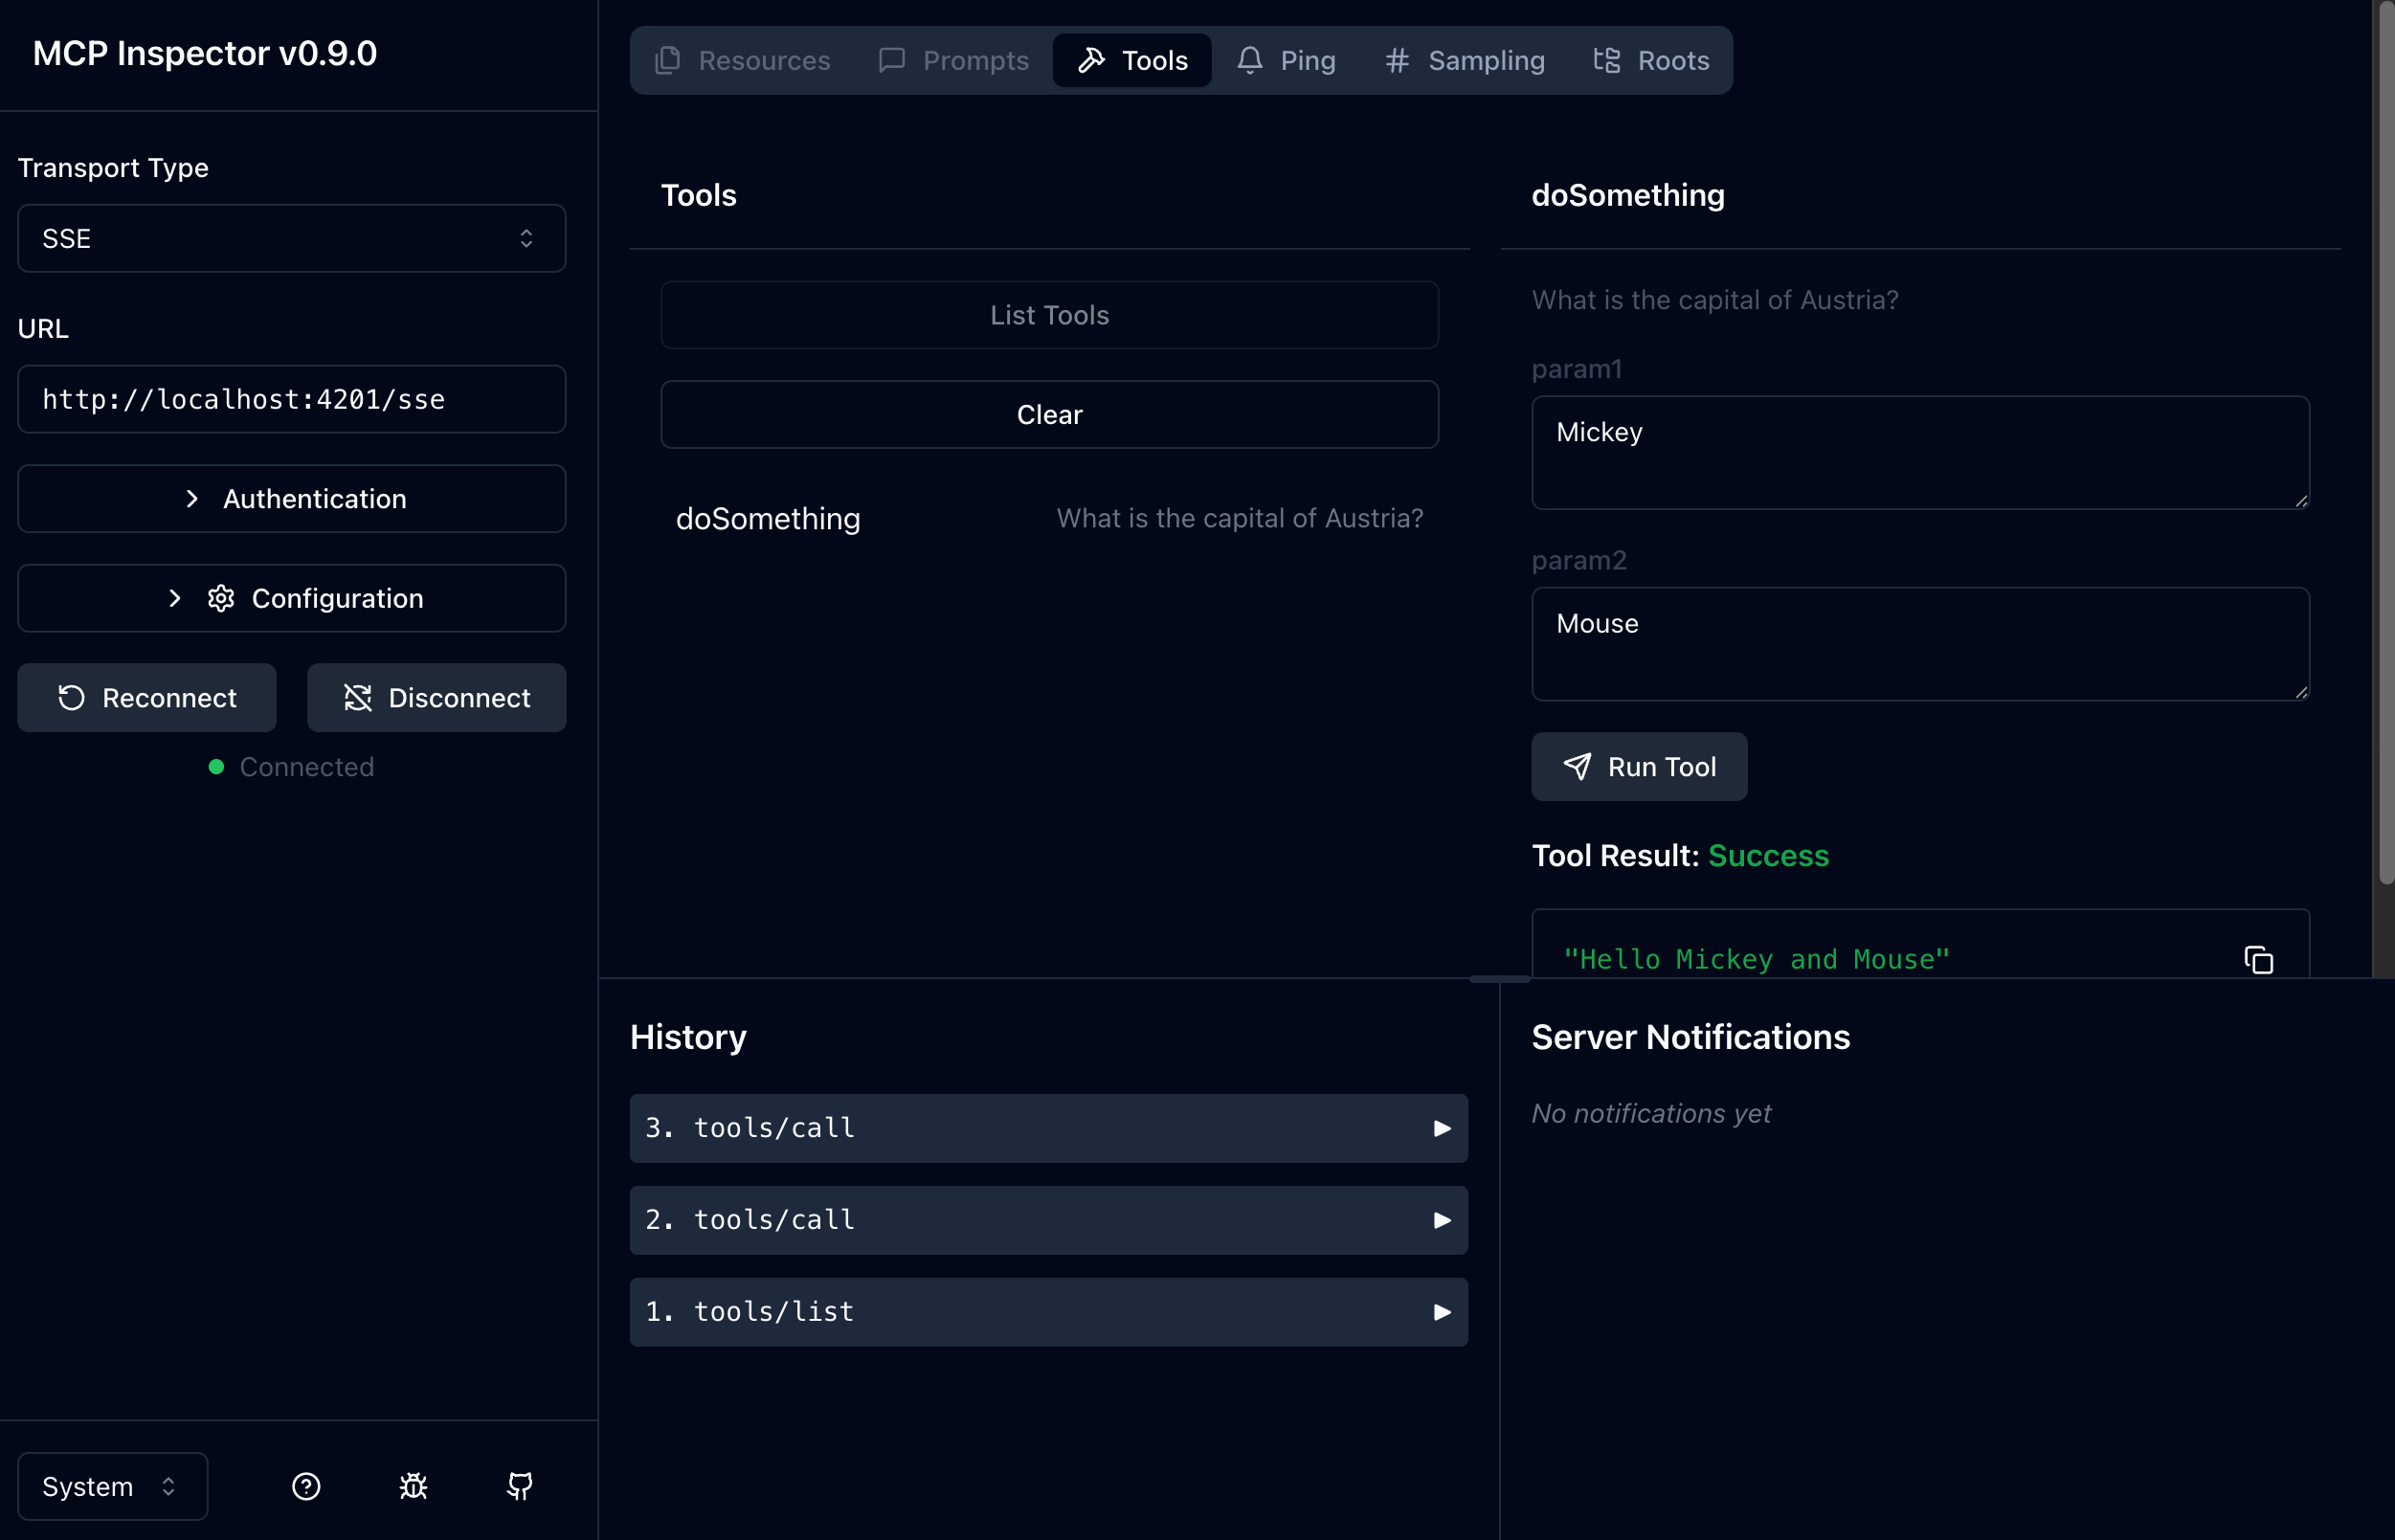Open the System theme dropdown
2395x1540 pixels.
pos(112,1486)
